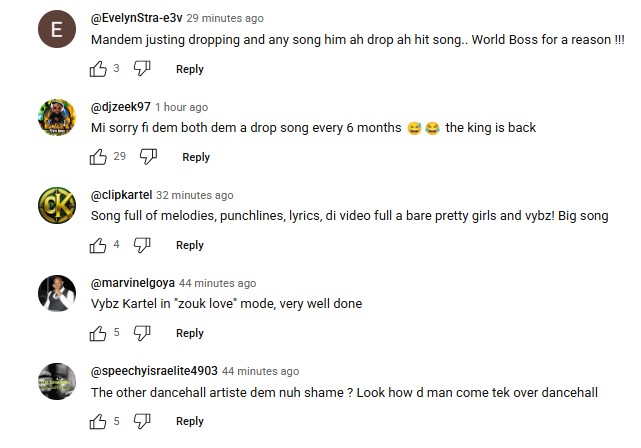Open the @EvelynStra-e3v channel link
The width and height of the screenshot is (641, 448).
[136, 19]
